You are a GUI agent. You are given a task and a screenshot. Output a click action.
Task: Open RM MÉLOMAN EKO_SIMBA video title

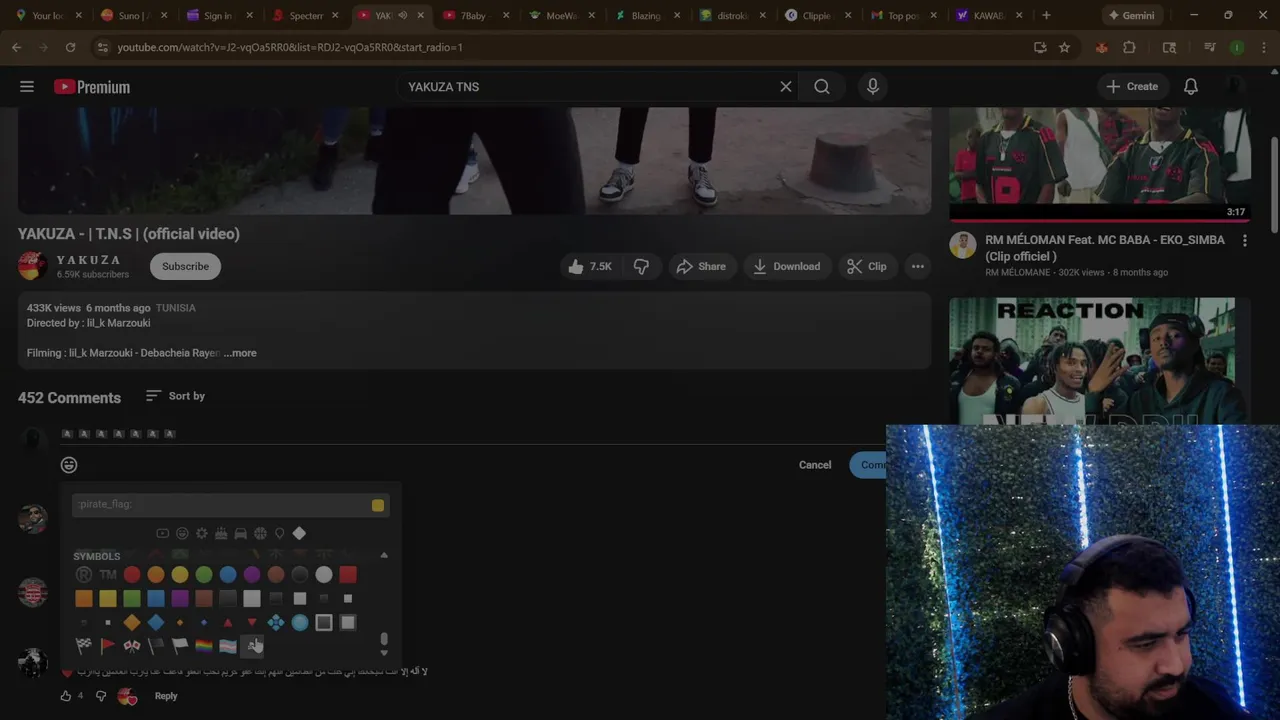[1105, 248]
